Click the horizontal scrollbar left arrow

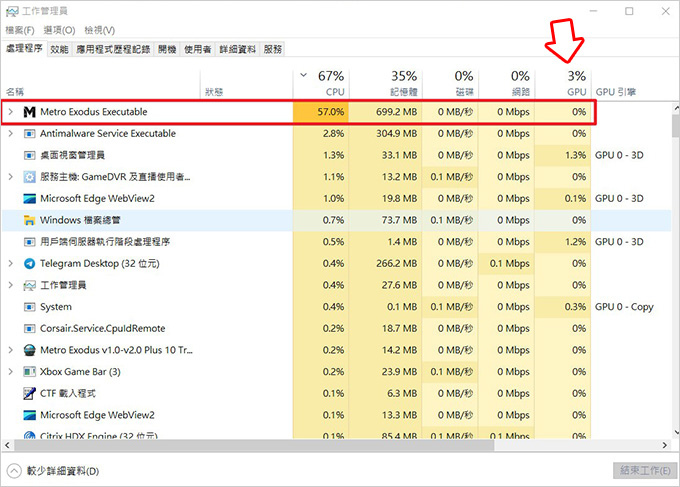pyautogui.click(x=7, y=445)
